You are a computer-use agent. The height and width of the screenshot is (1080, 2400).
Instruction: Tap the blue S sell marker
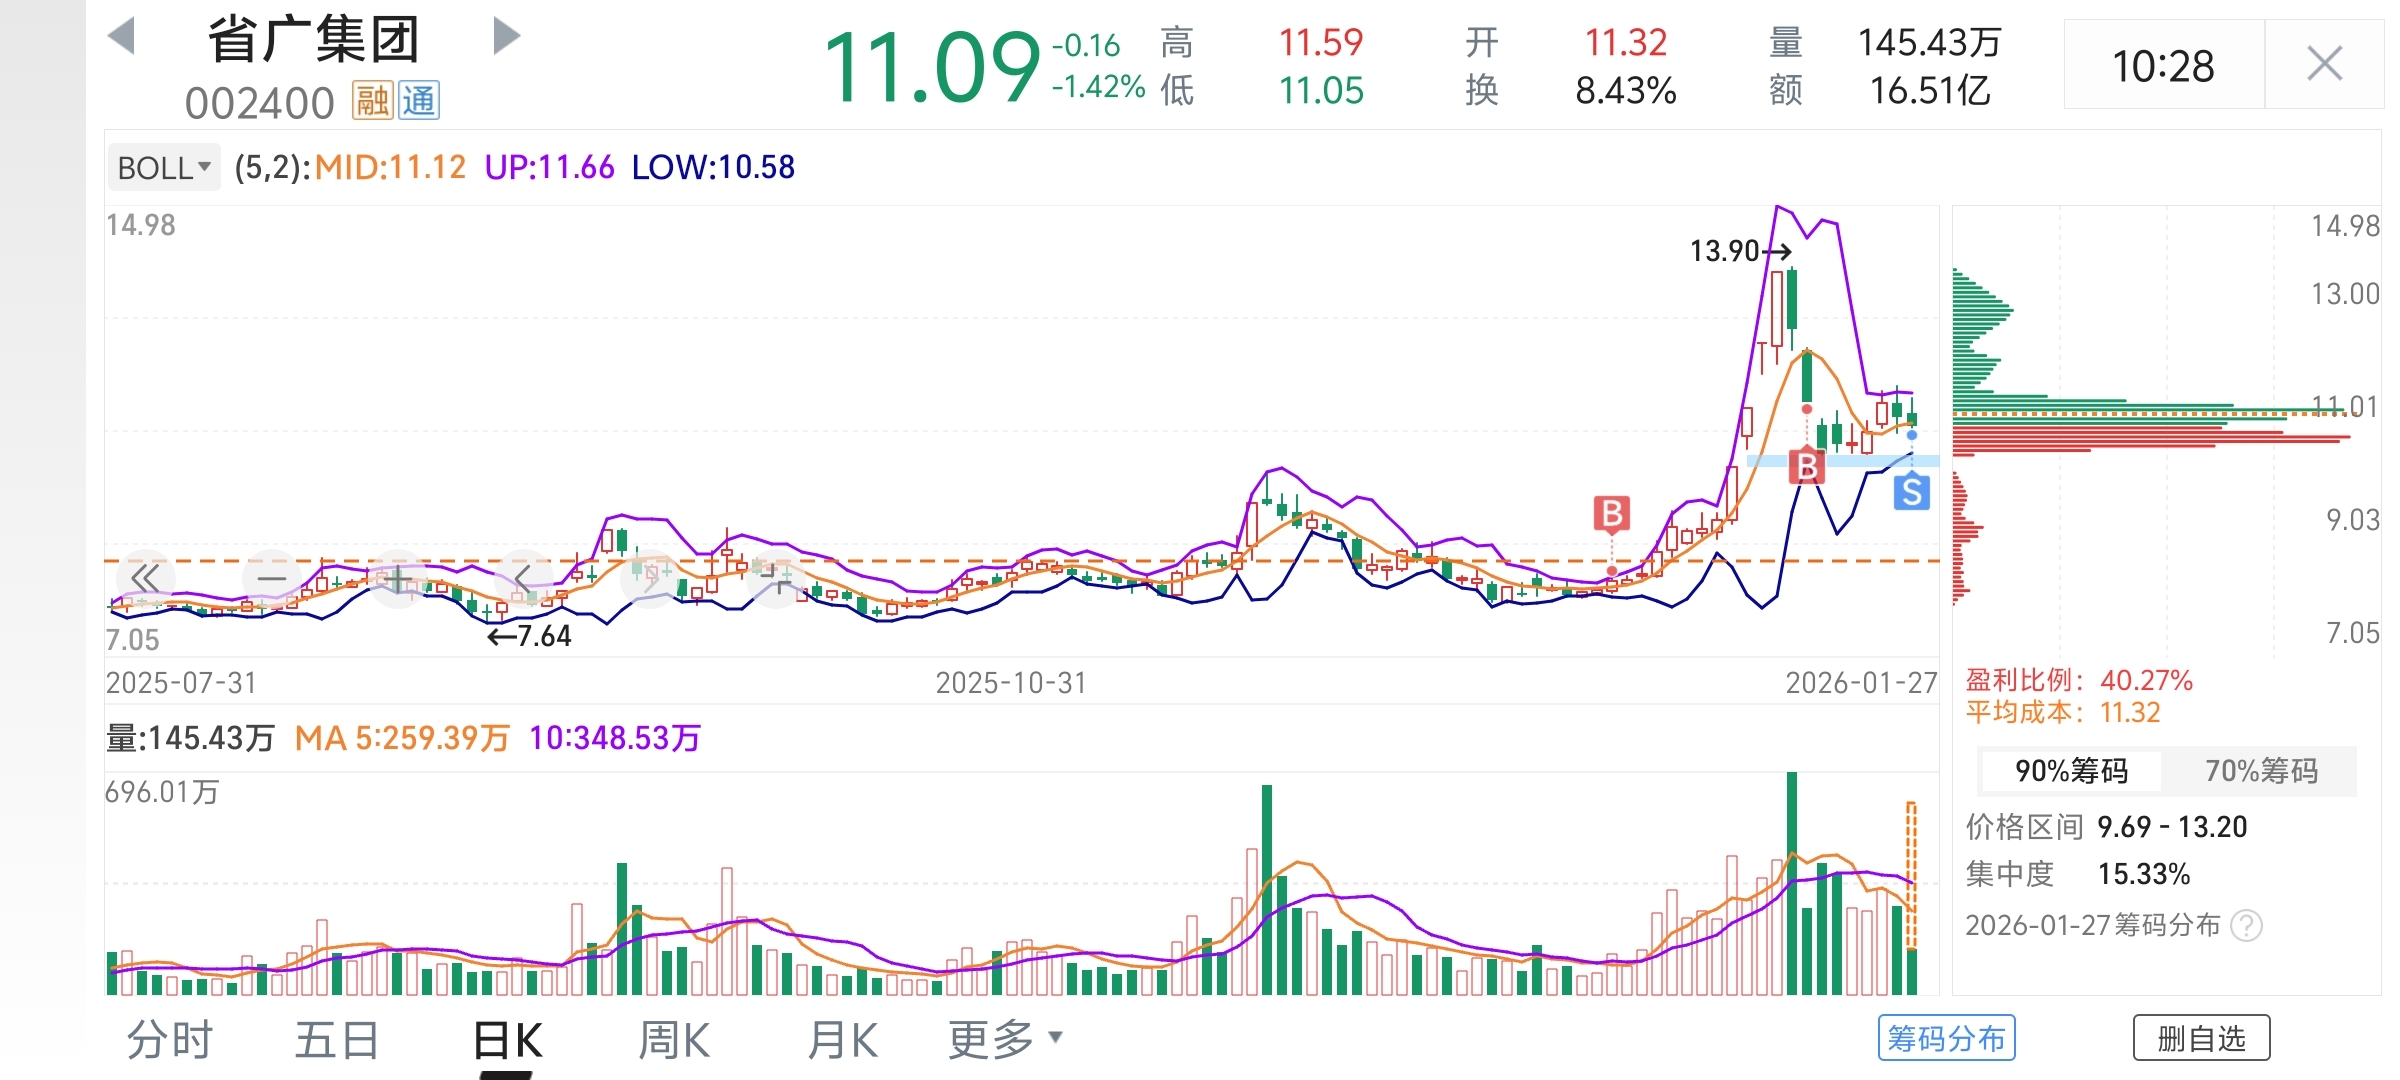point(1911,492)
